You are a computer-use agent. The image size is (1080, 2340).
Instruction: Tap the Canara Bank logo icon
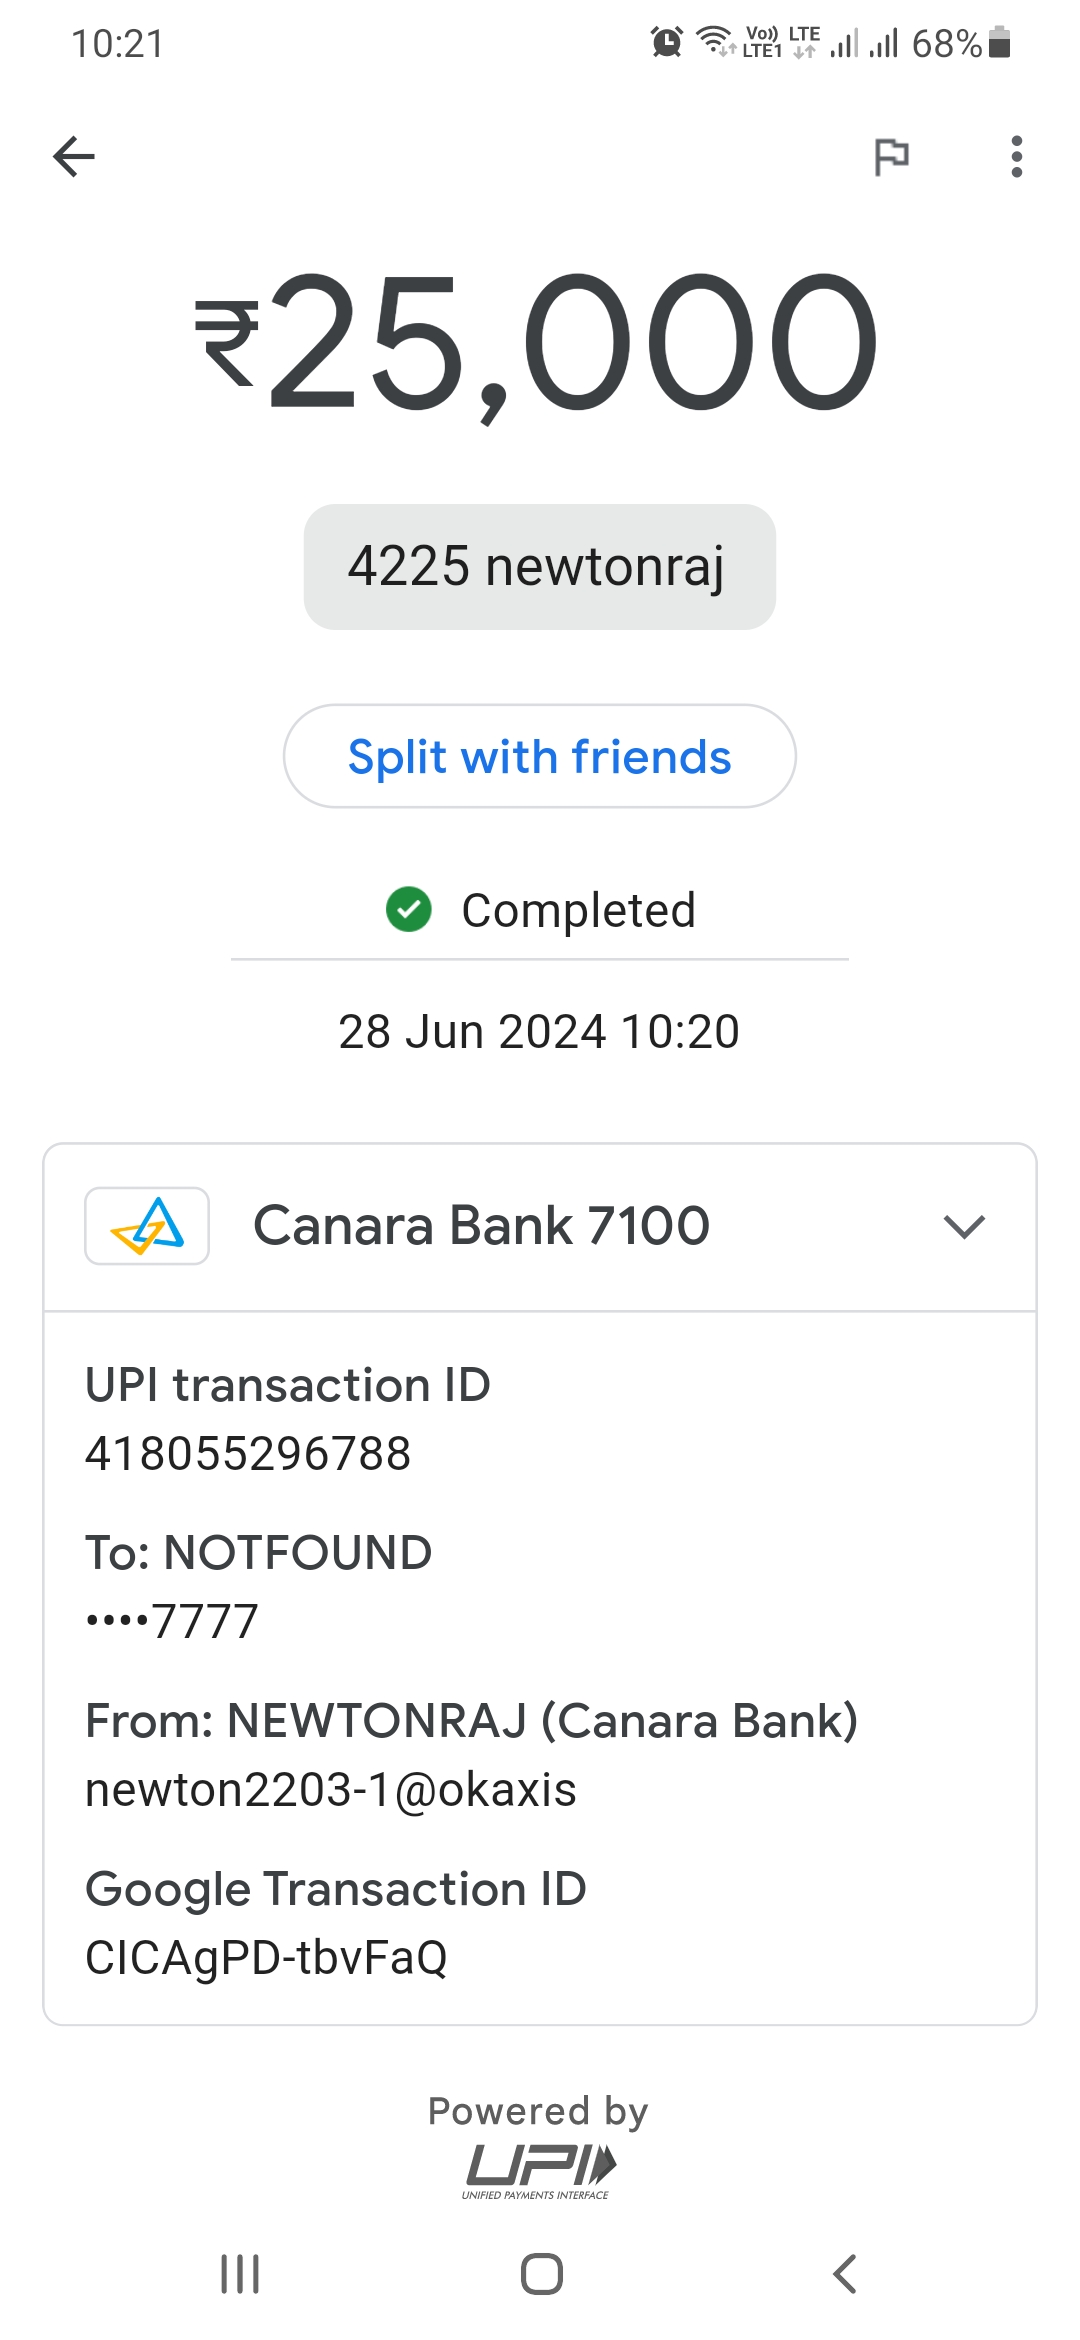click(147, 1226)
